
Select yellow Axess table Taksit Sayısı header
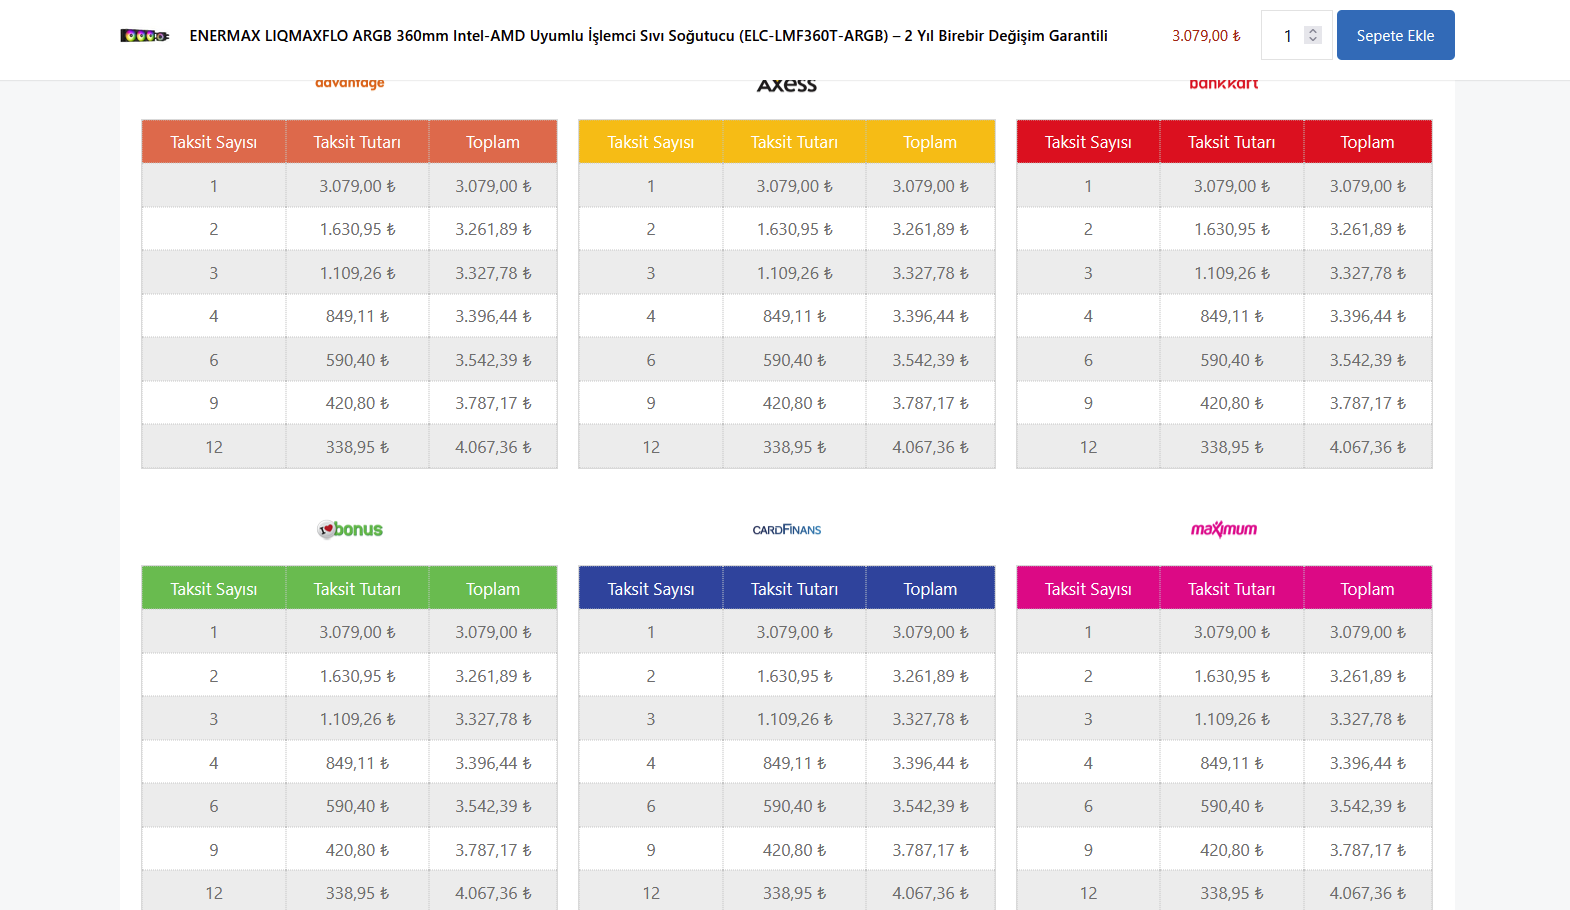point(651,142)
